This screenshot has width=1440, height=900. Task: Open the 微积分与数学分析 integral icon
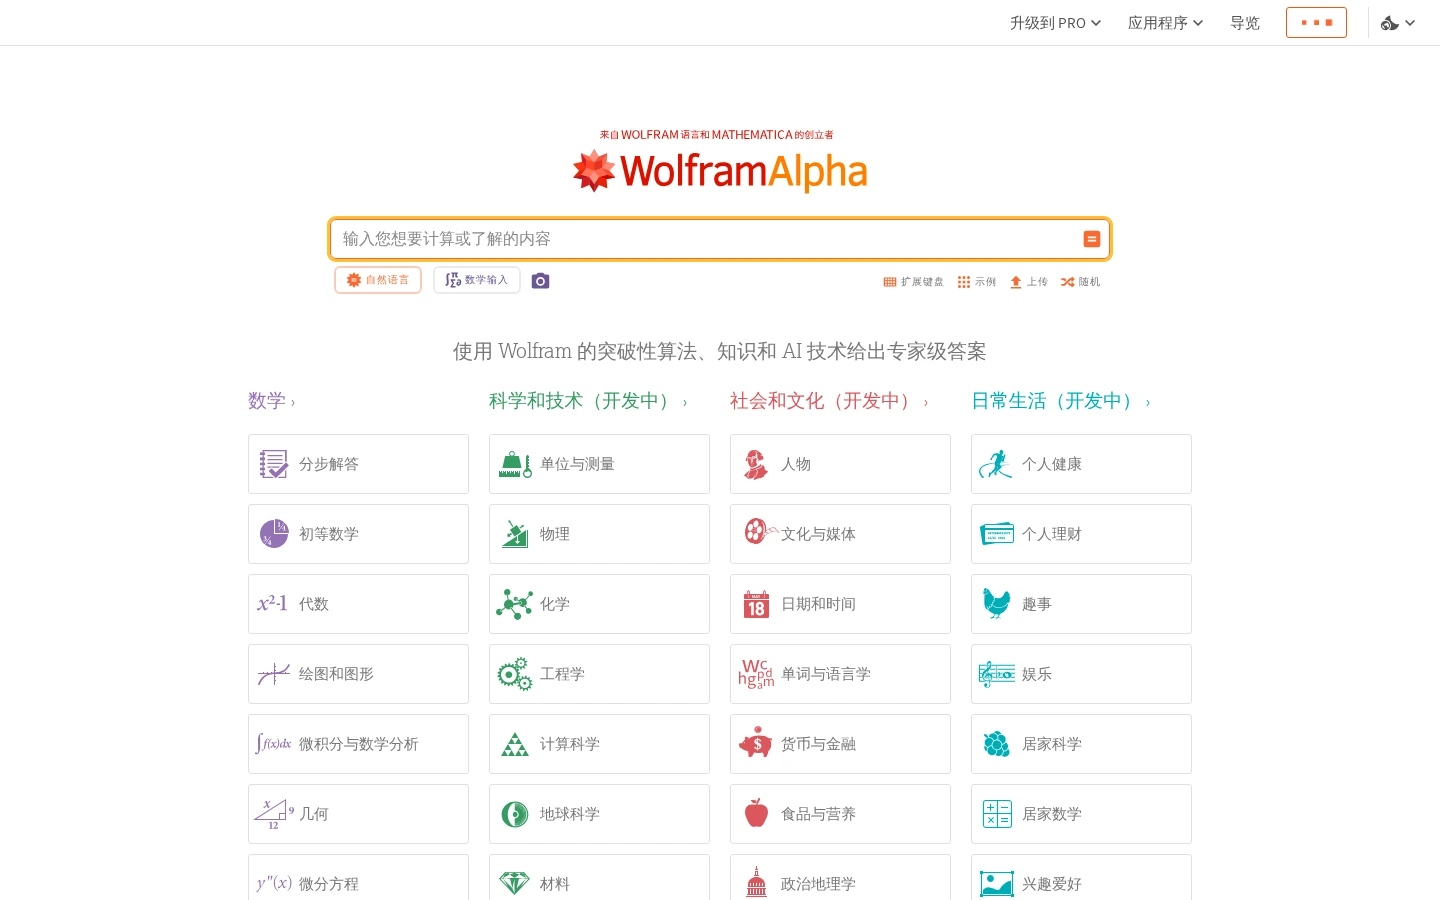pos(274,743)
